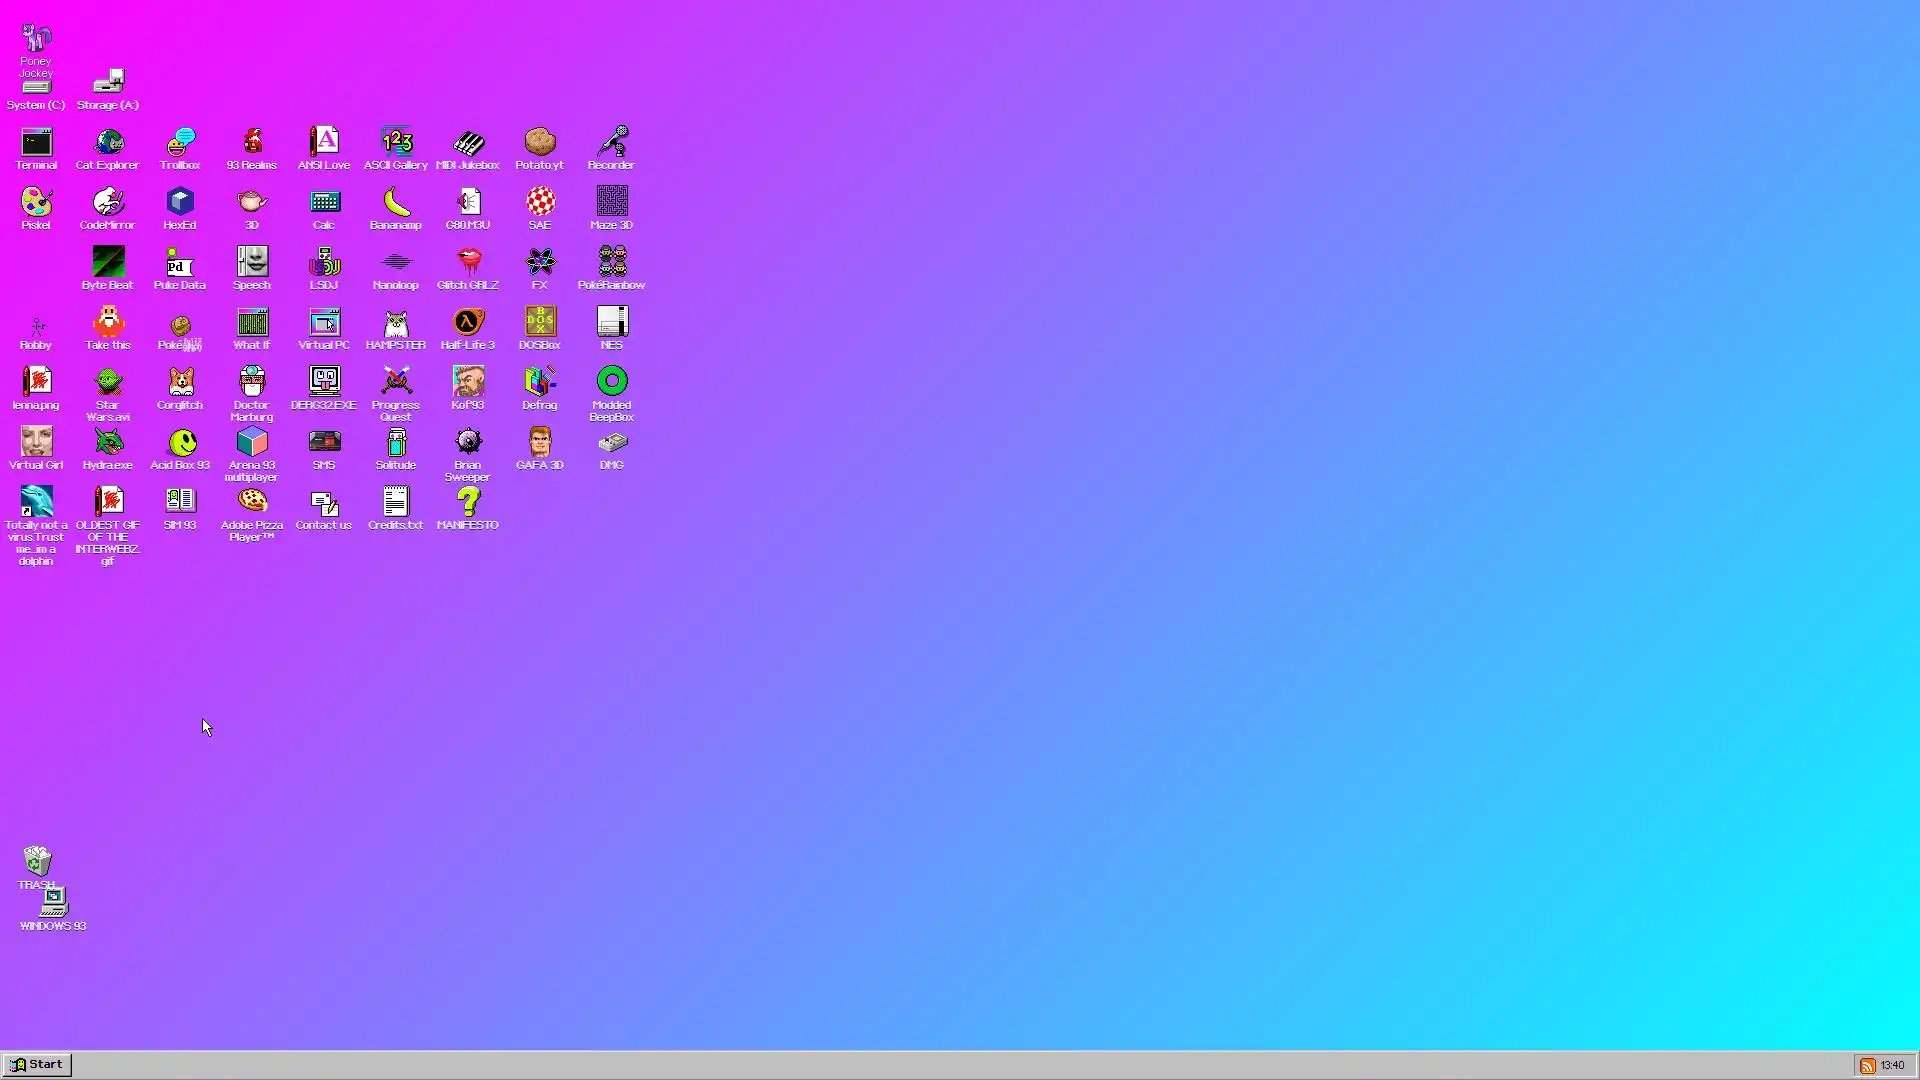Launch the Potato.yt icon
Screen dimensions: 1920x1080
pyautogui.click(x=540, y=143)
